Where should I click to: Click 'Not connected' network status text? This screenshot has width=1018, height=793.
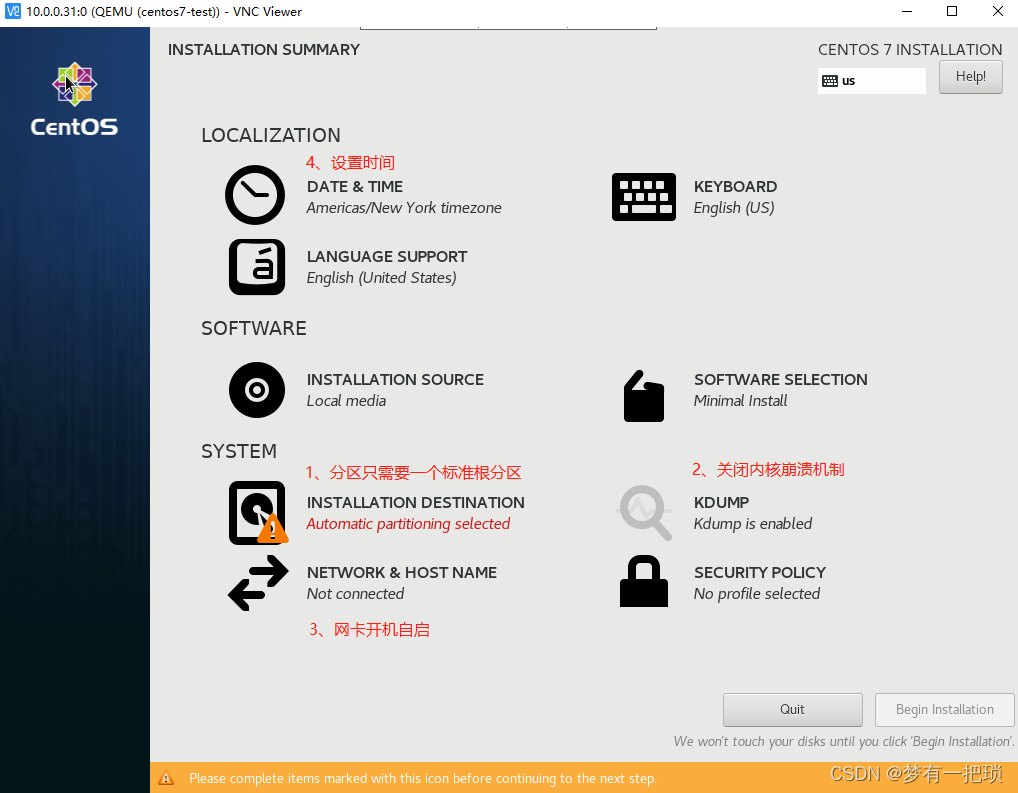click(x=355, y=594)
